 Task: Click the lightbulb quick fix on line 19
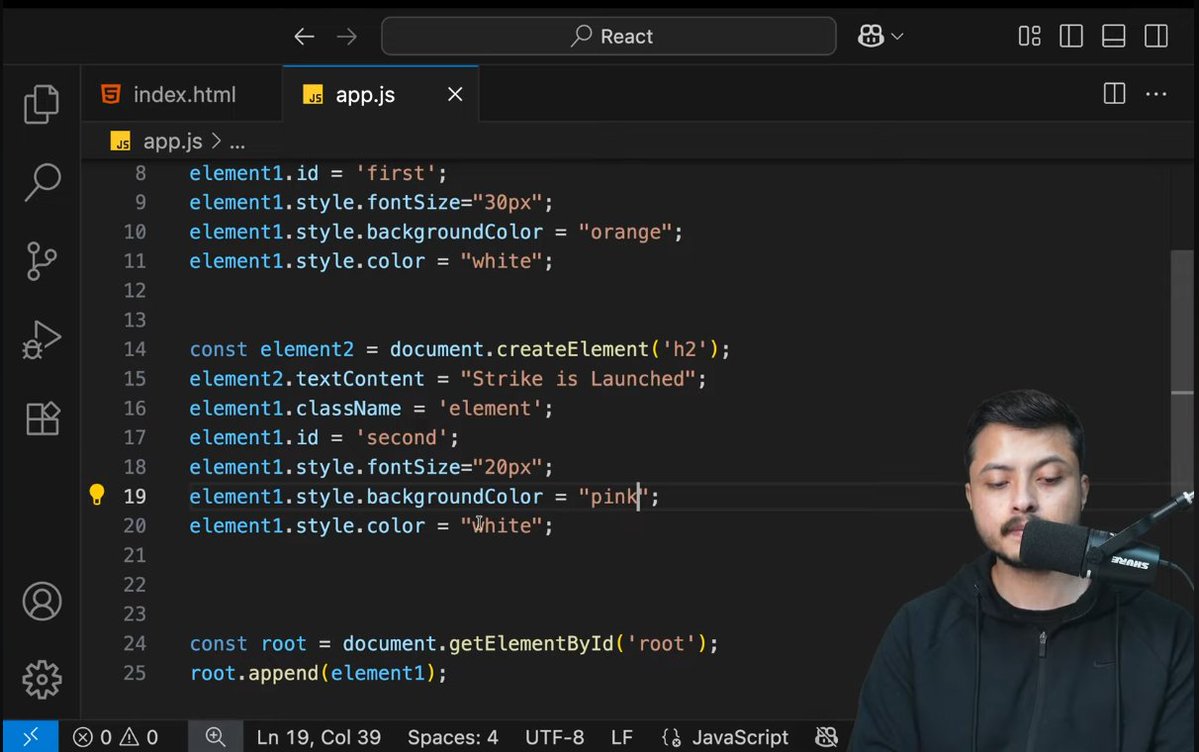(97, 493)
